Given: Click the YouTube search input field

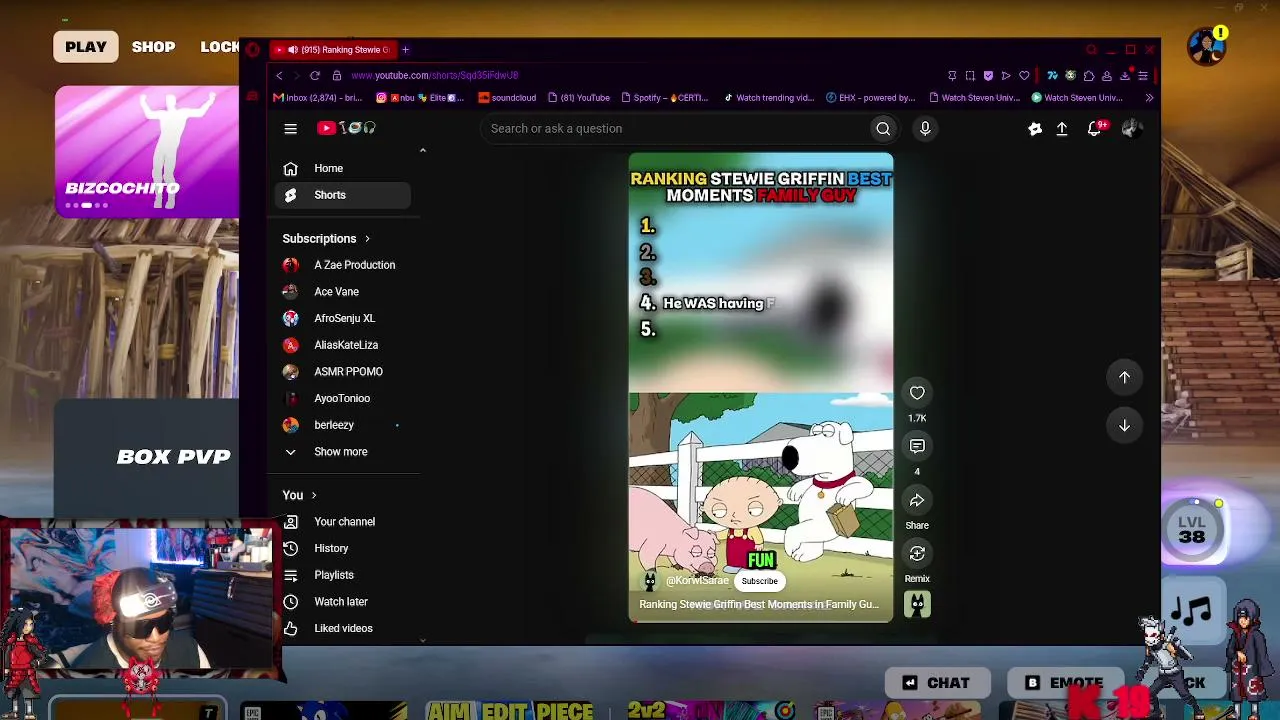Looking at the screenshot, I should 676,128.
